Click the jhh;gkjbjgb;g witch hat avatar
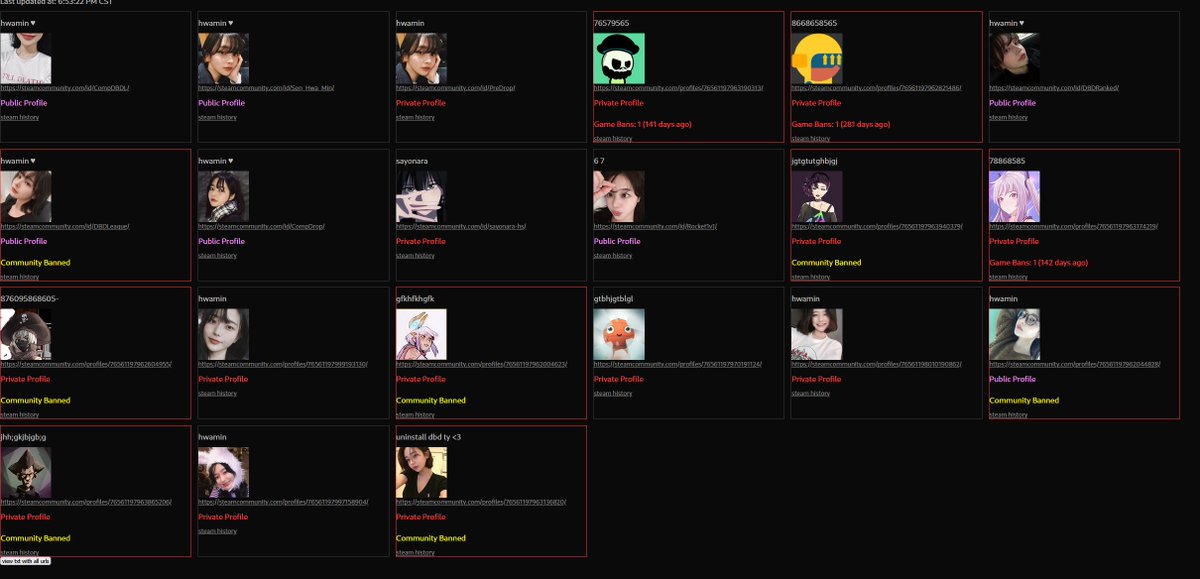The width and height of the screenshot is (1200, 579). pyautogui.click(x=25, y=472)
